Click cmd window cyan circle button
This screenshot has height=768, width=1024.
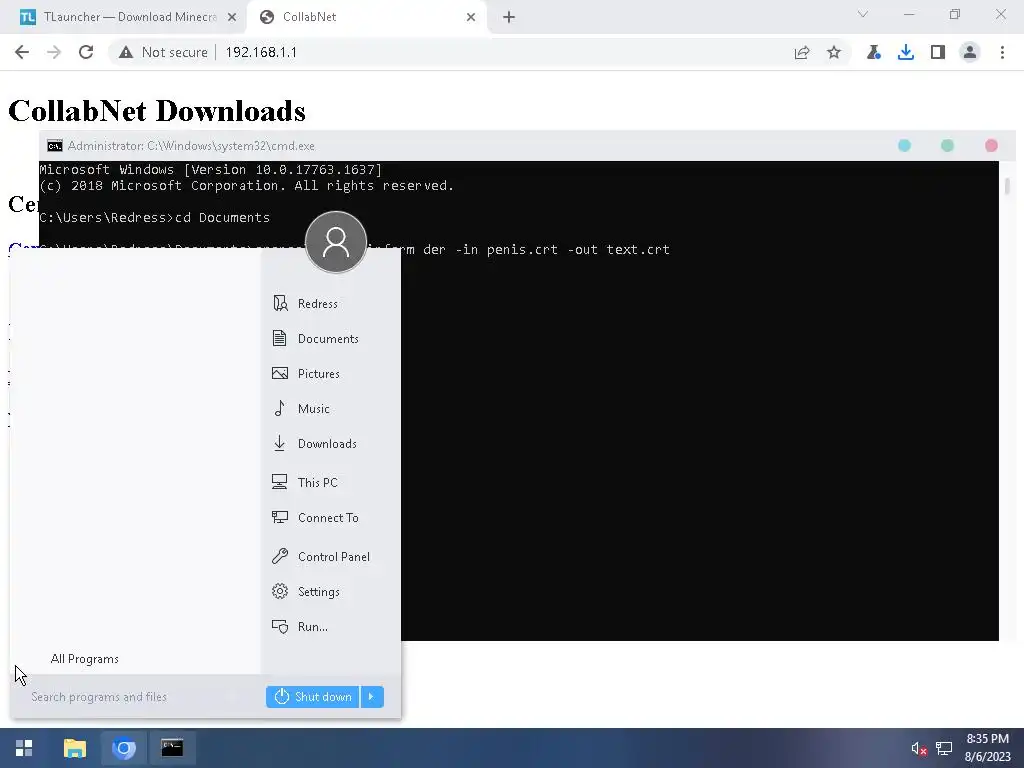[x=904, y=146]
